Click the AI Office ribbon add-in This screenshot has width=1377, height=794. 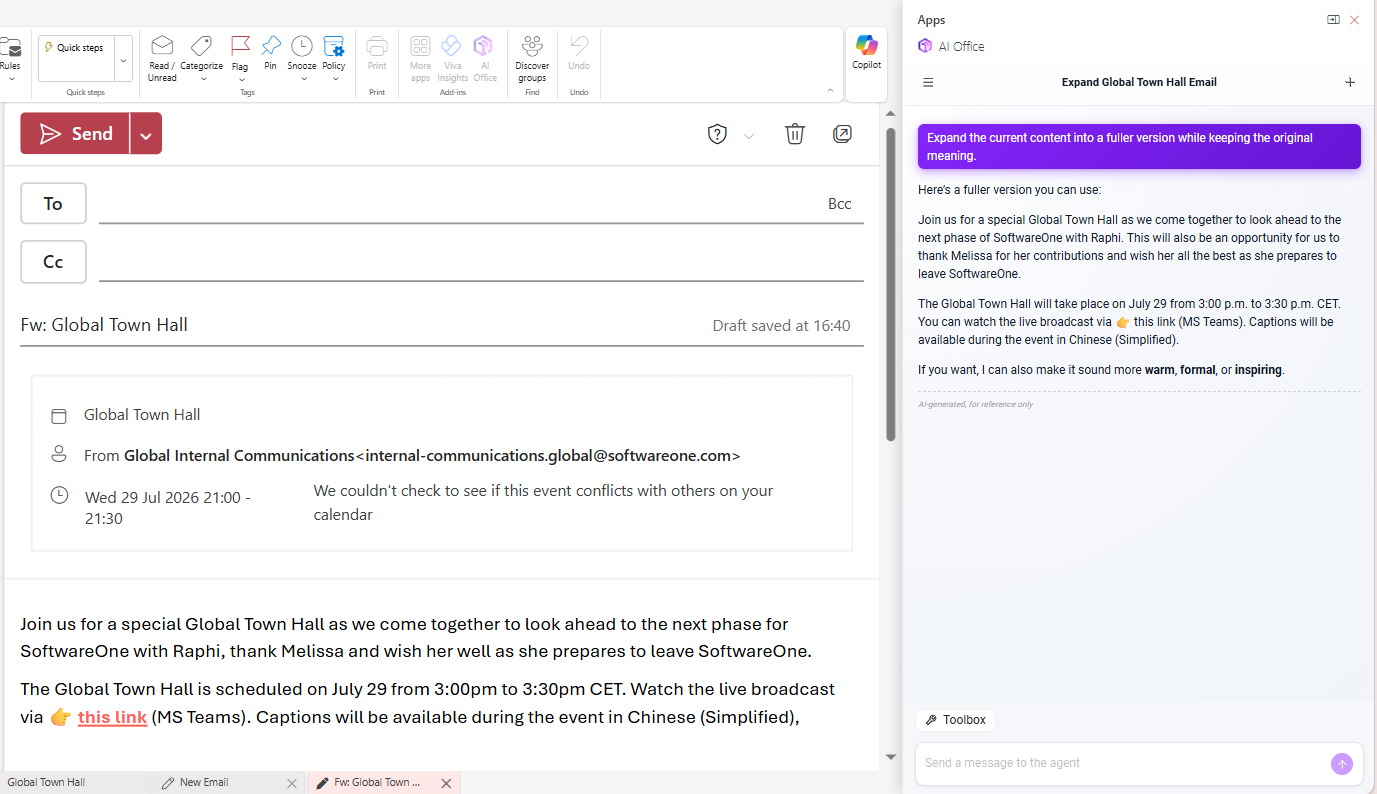[x=485, y=58]
